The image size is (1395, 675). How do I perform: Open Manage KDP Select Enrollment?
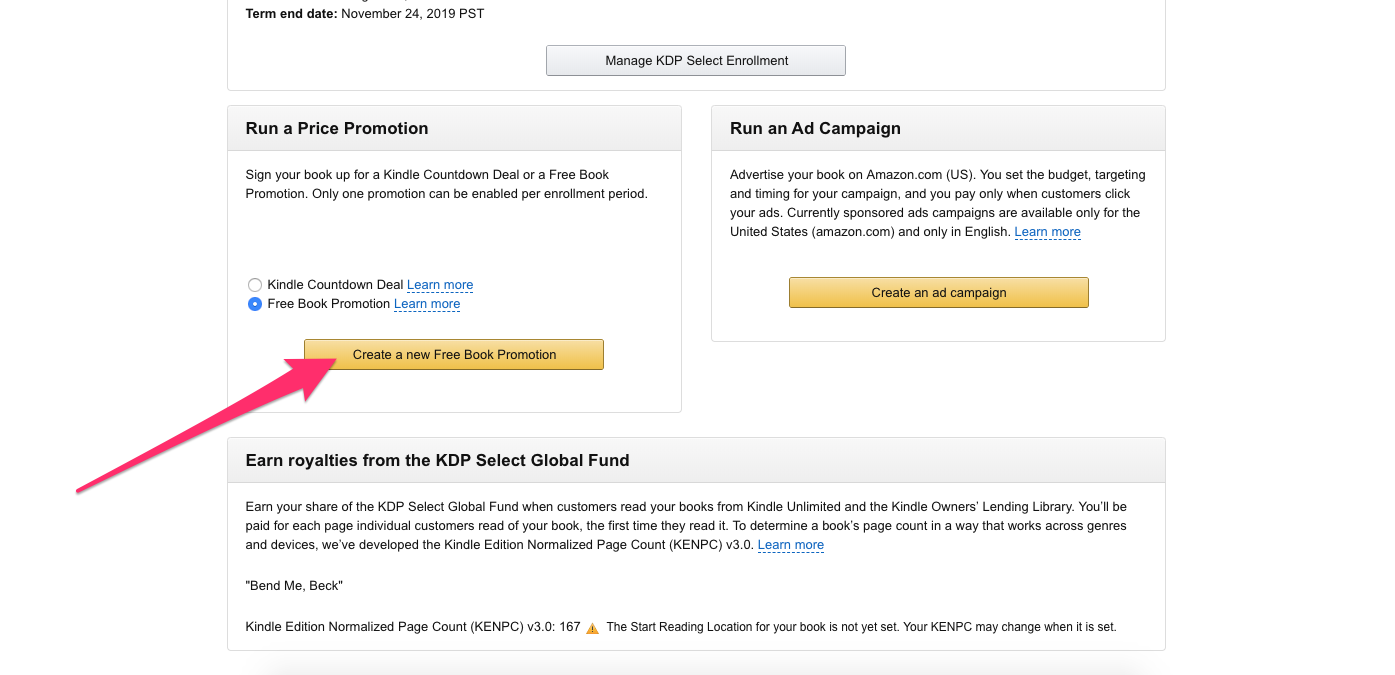696,60
